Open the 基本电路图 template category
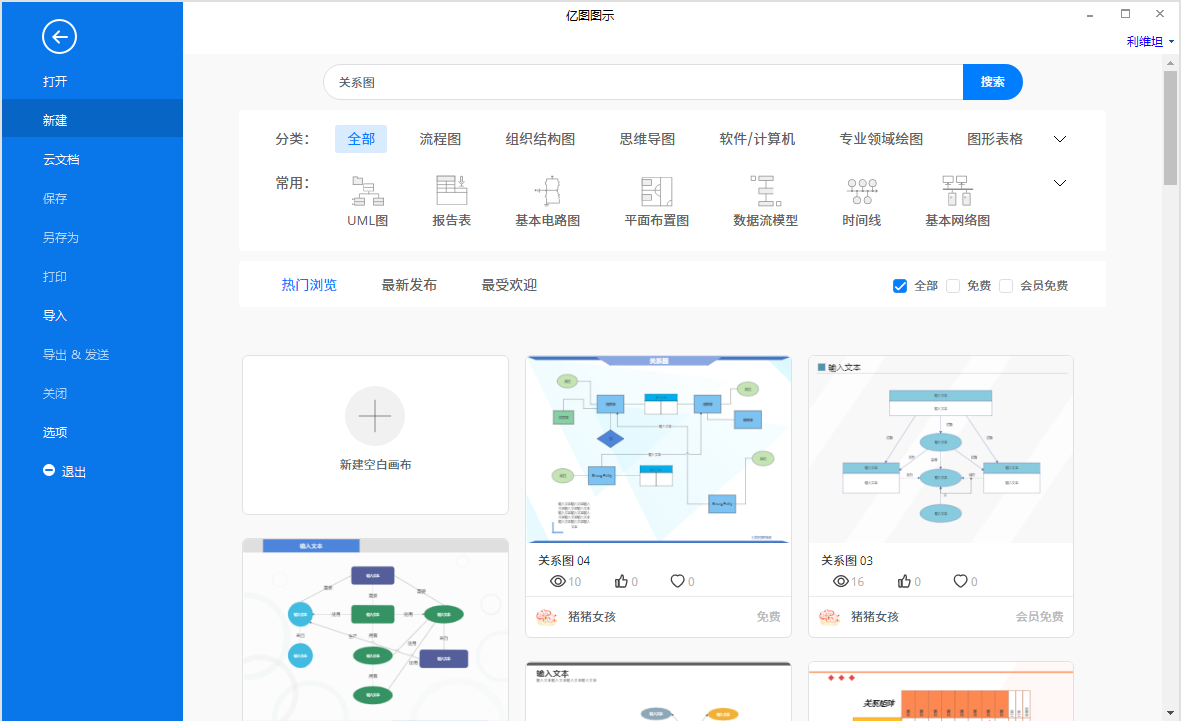Viewport: 1181px width, 721px height. [x=548, y=201]
